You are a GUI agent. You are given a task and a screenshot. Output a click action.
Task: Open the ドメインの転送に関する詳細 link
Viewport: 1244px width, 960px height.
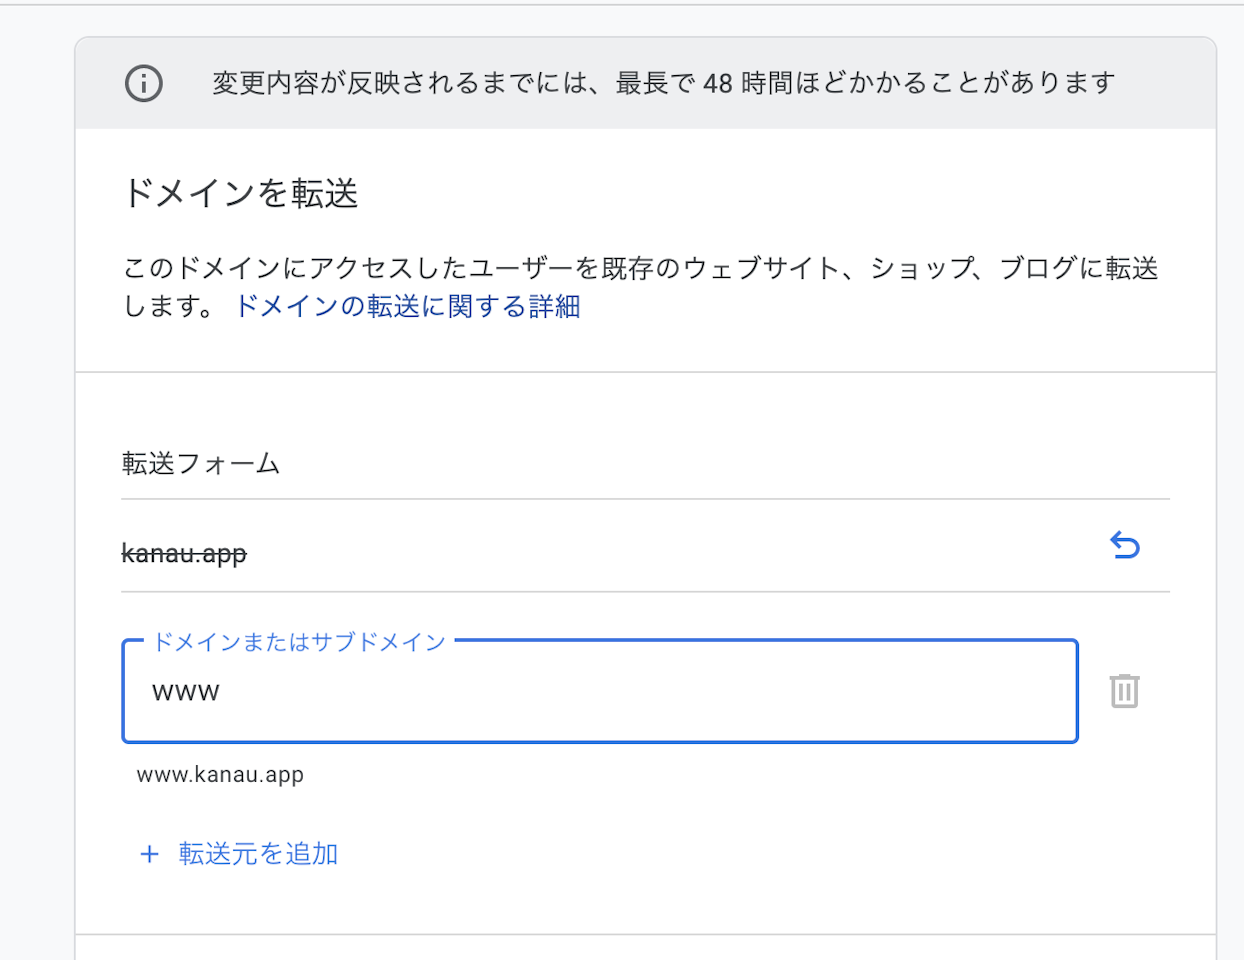pyautogui.click(x=407, y=306)
